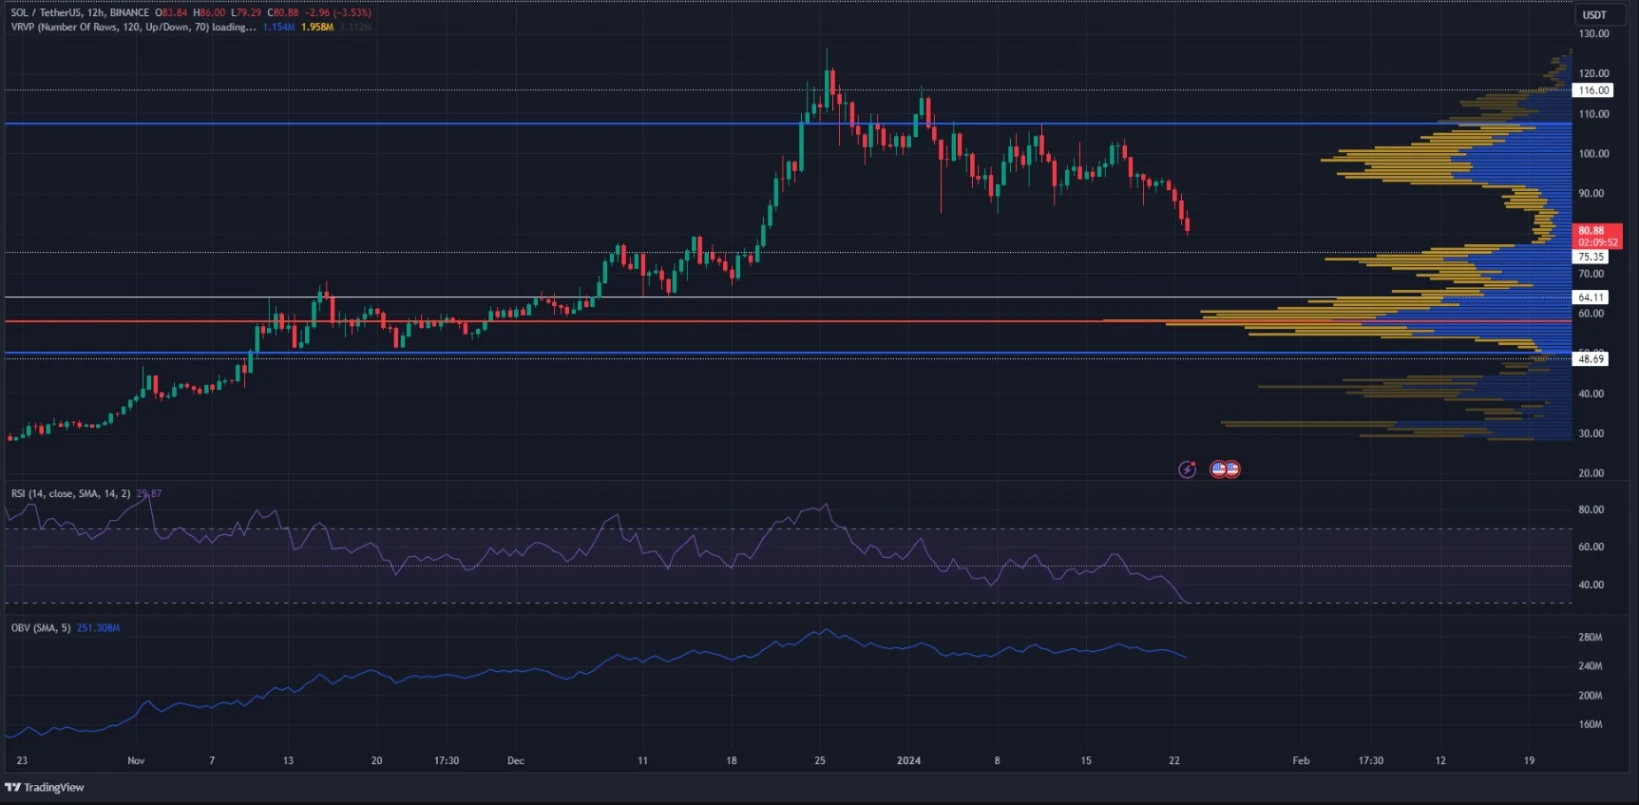Image resolution: width=1639 pixels, height=805 pixels.
Task: Select the white horizontal line at 64.11
Action: 788,297
